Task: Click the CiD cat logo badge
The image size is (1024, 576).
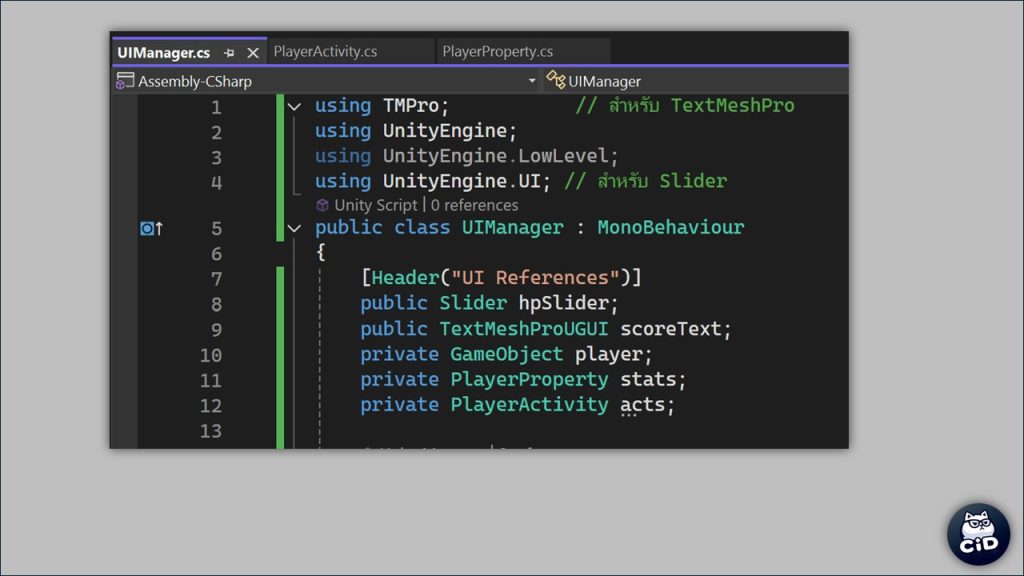Action: tap(978, 534)
